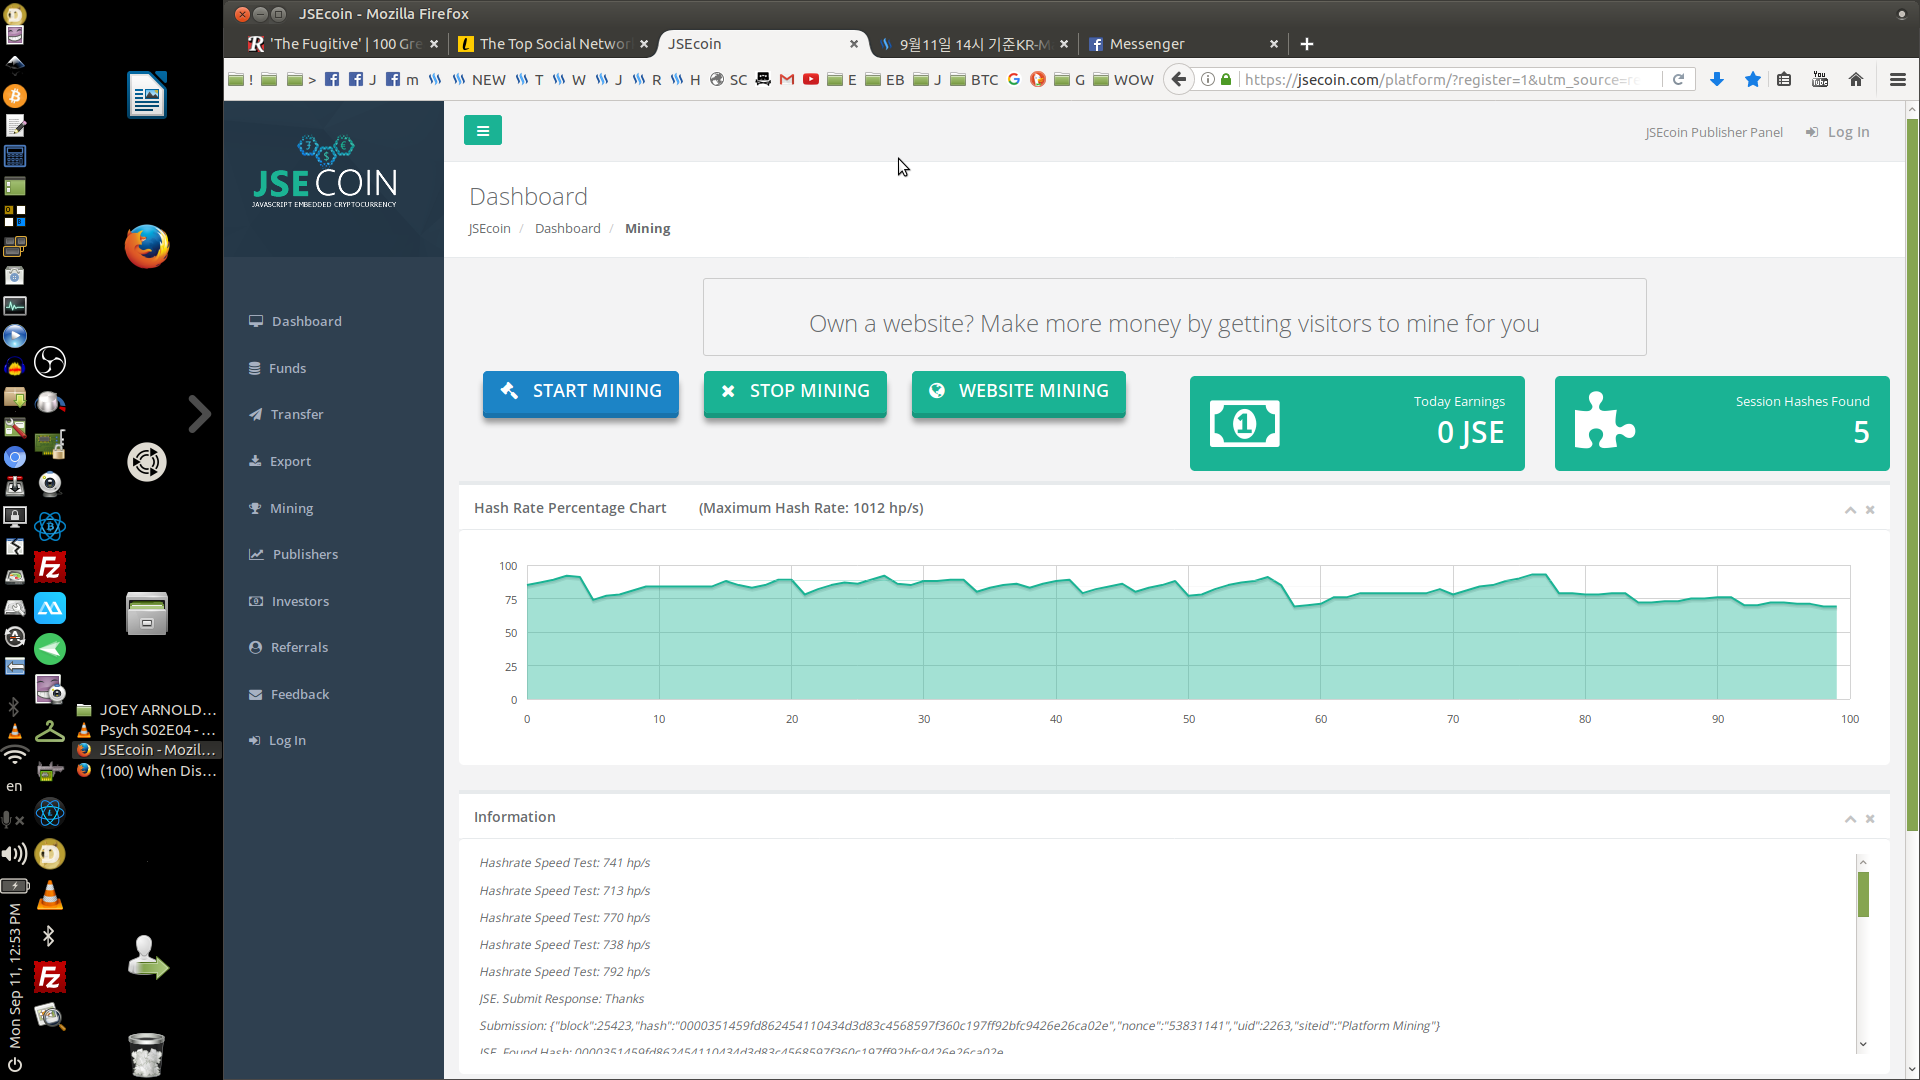Screen dimensions: 1920x1080
Task: Click the bookmark star icon
Action: (1752, 79)
